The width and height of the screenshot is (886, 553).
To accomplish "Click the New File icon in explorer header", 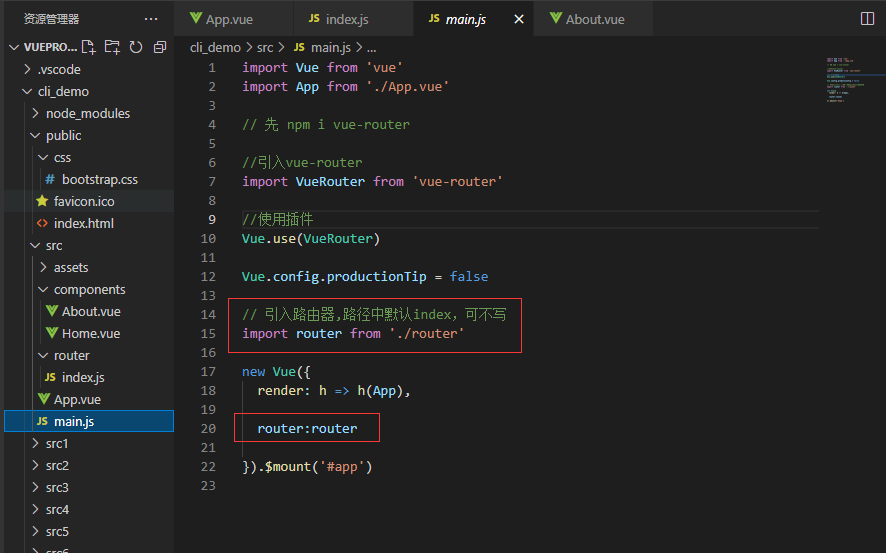I will click(x=89, y=47).
